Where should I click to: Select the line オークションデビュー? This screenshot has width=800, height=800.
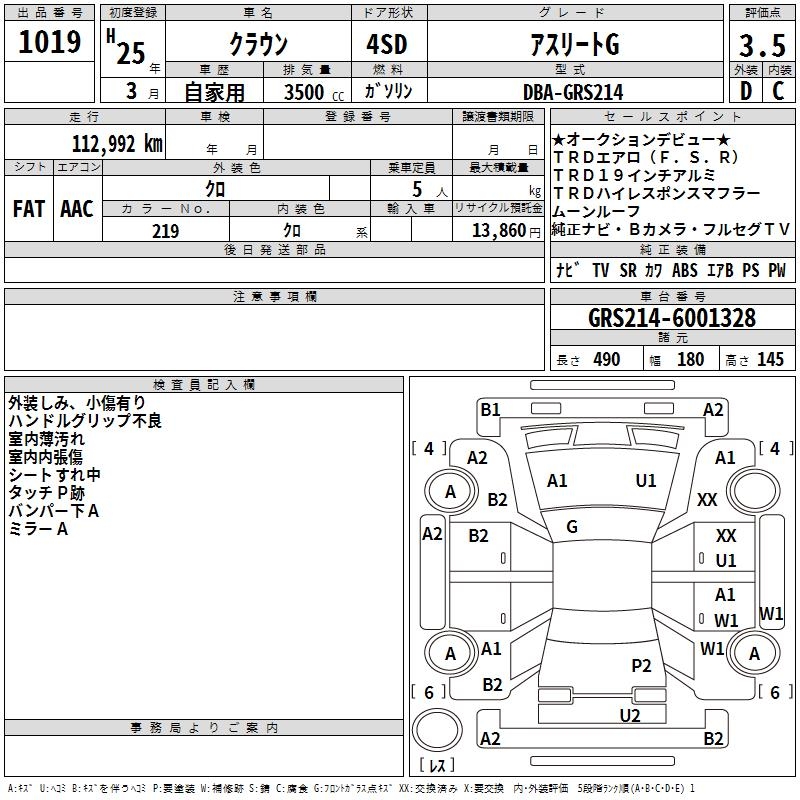point(641,139)
